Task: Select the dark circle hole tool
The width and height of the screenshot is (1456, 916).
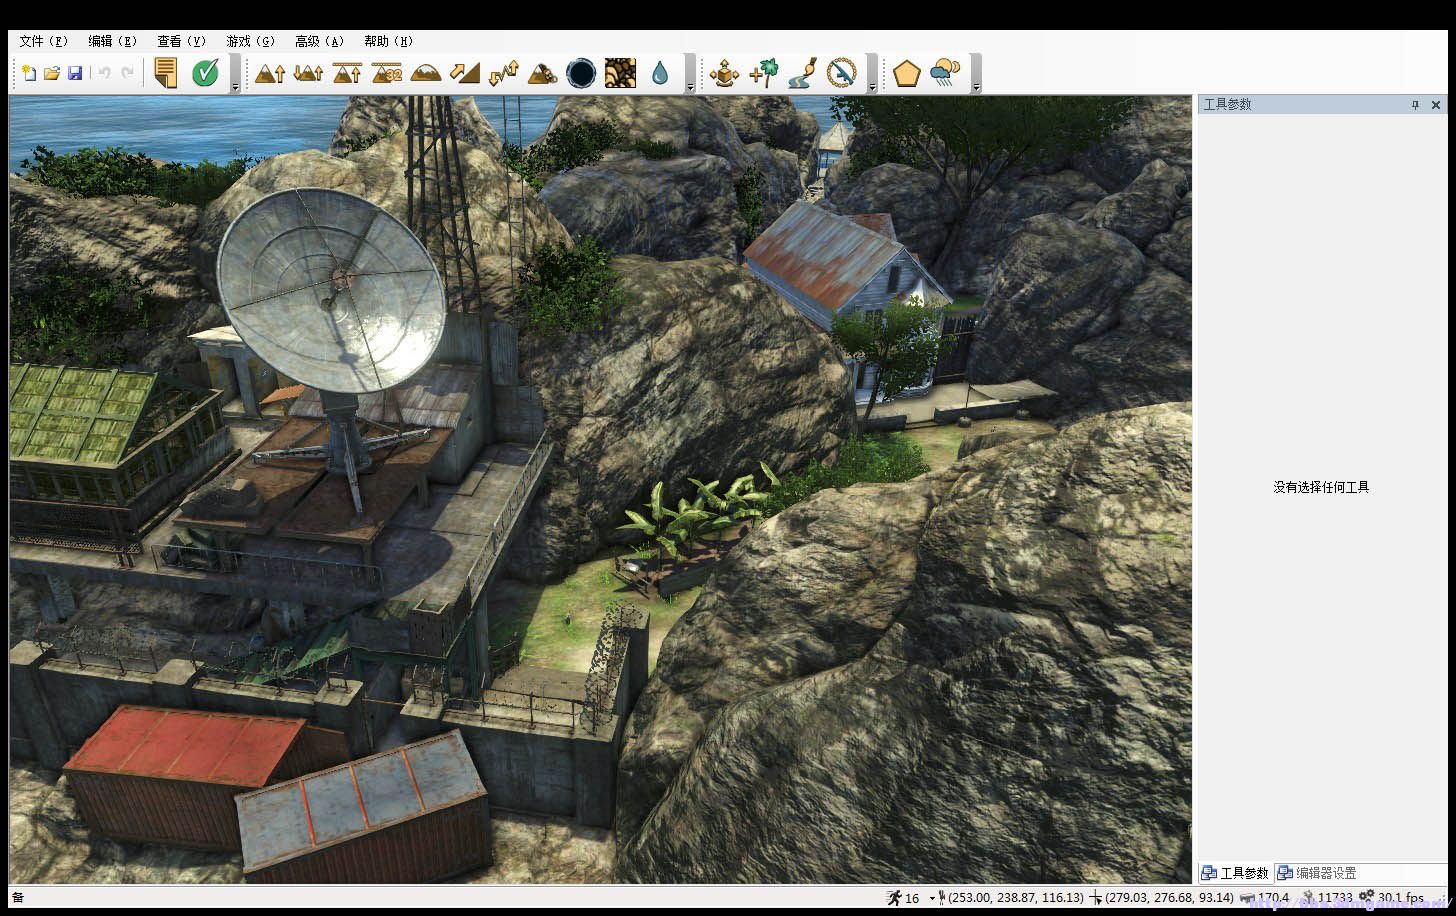Action: [581, 73]
